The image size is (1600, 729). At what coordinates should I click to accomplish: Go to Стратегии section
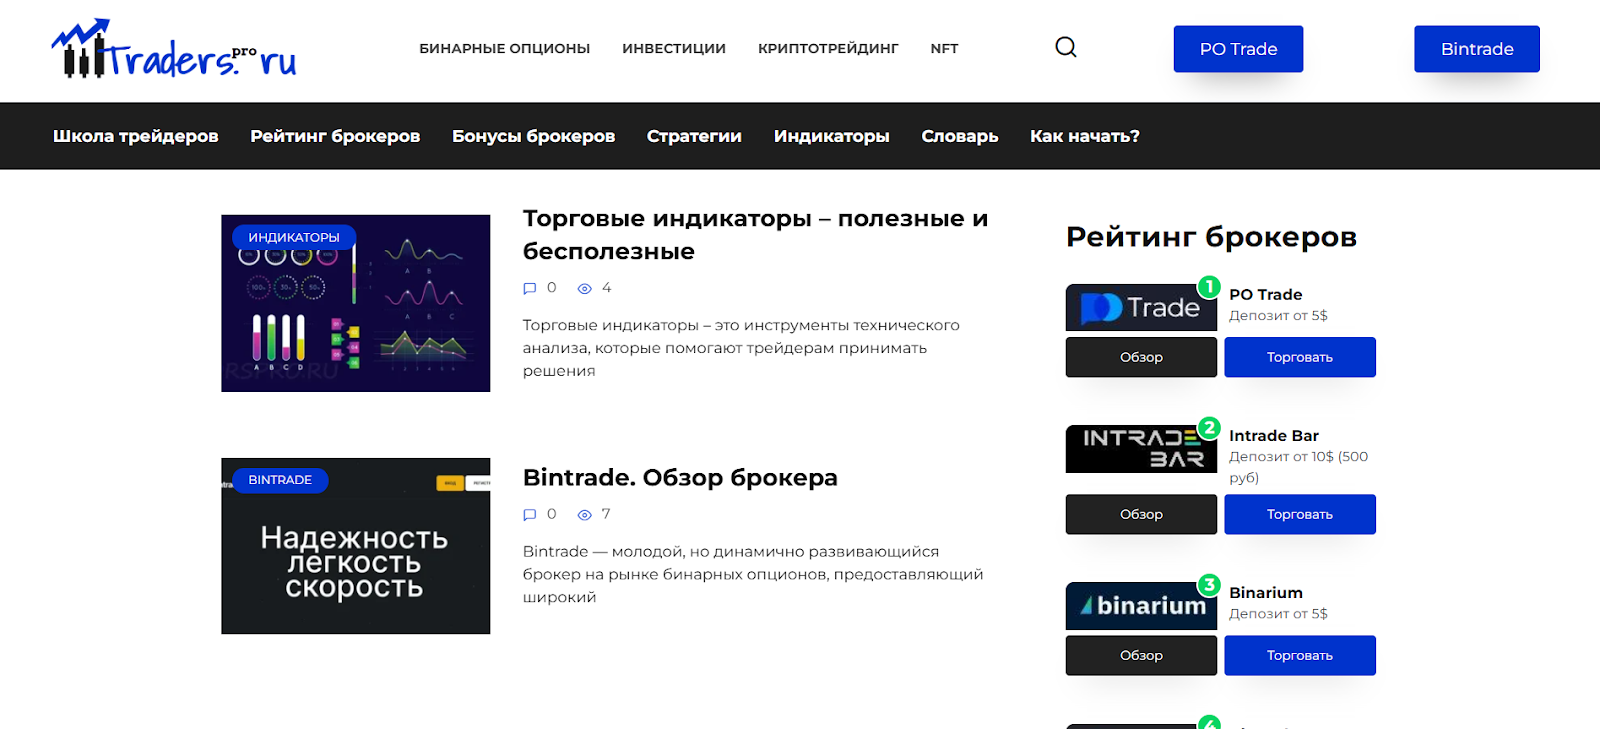pos(694,136)
